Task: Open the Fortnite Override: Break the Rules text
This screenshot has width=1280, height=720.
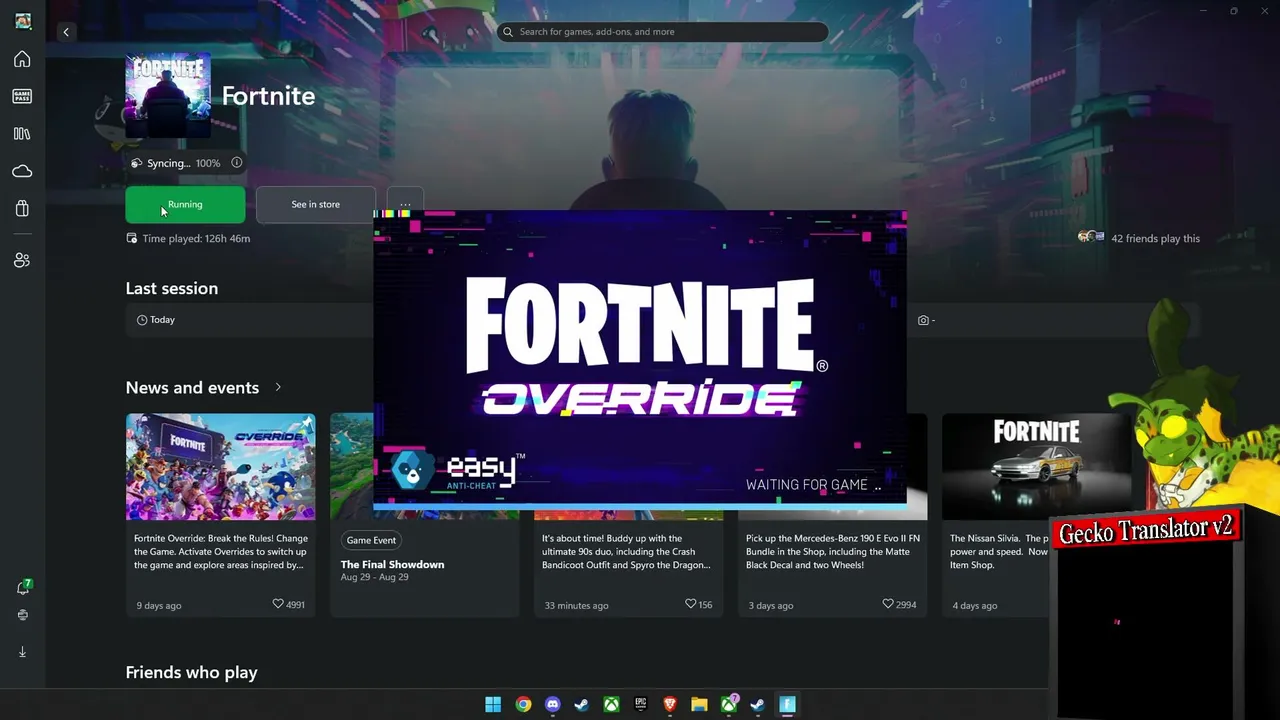Action: (221, 551)
